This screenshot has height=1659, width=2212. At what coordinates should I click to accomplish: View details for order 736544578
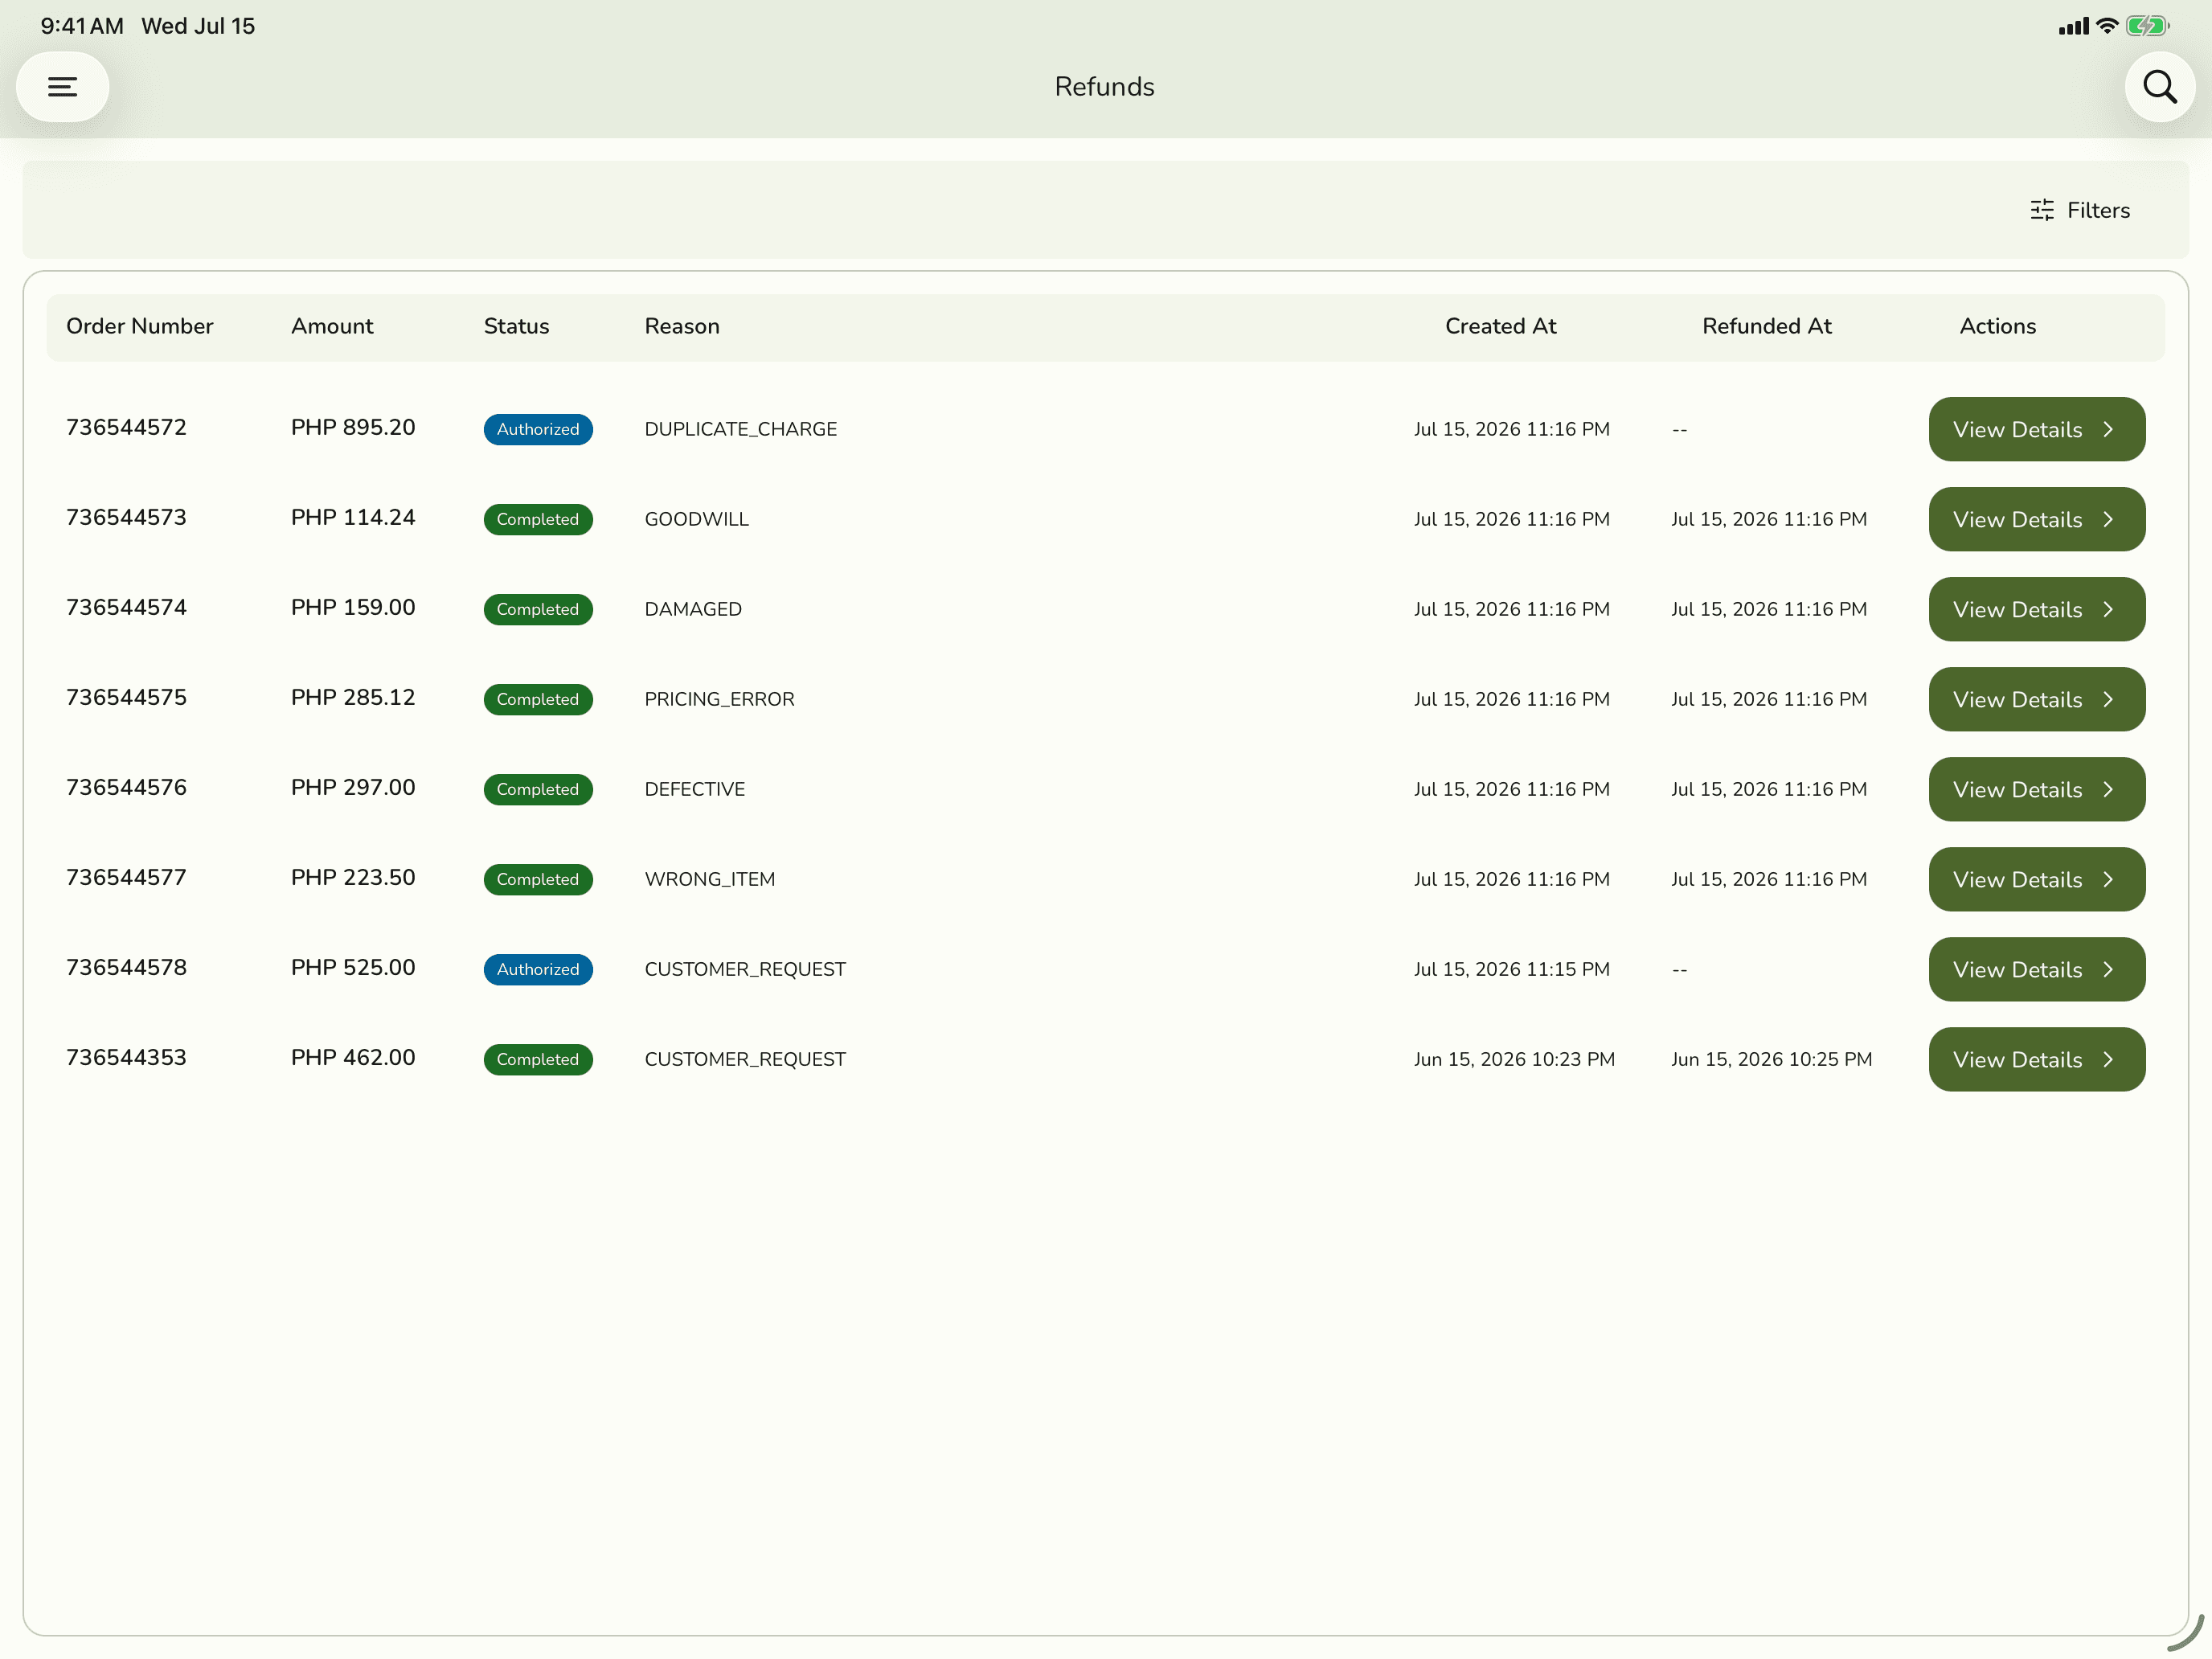pos(2037,969)
